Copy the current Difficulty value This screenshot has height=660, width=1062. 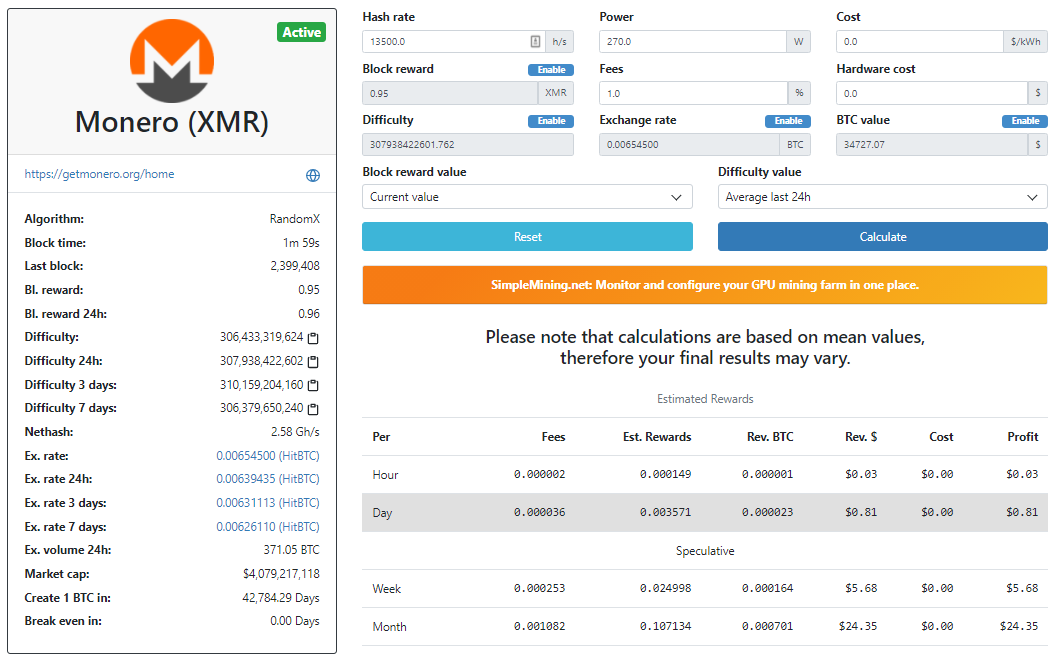point(313,337)
